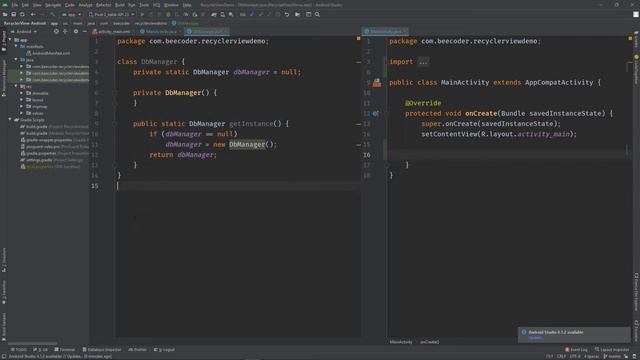
Task: Select MainActivity.java tab in right editor
Action: tap(385, 31)
